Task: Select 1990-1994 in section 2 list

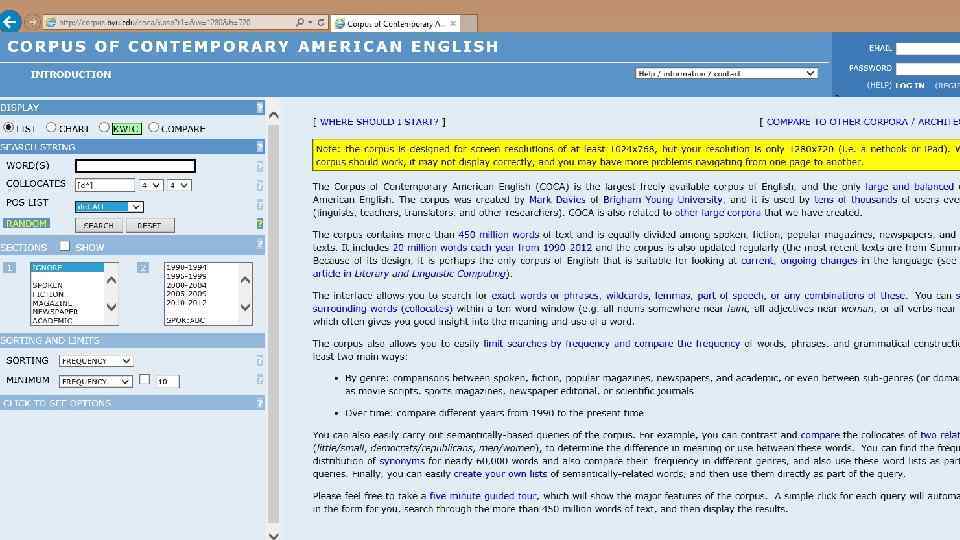Action: (x=186, y=268)
